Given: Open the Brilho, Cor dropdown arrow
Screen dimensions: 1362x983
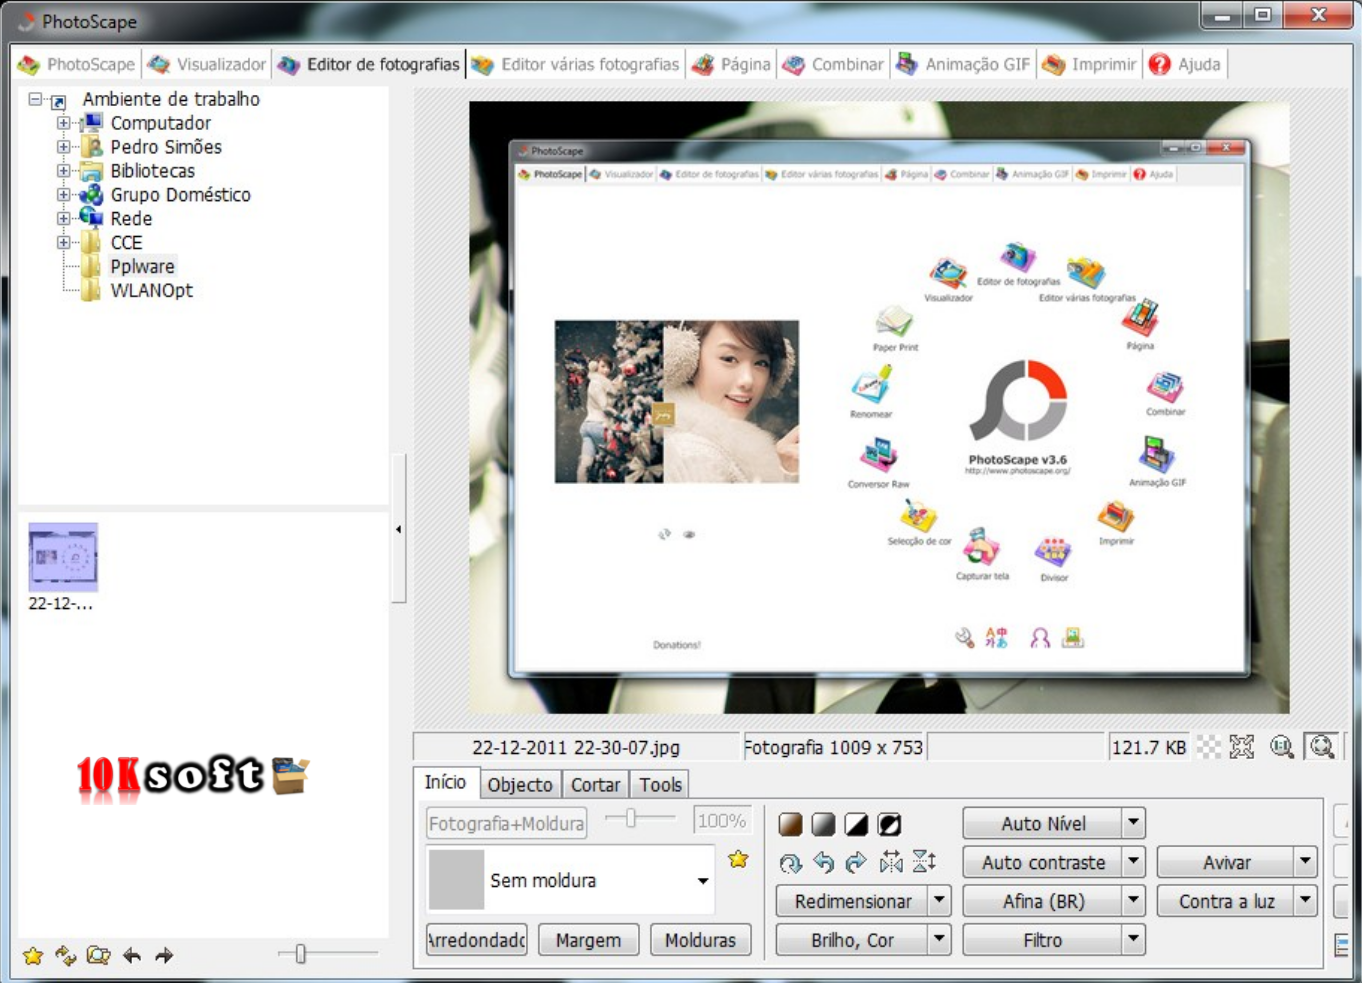Looking at the screenshot, I should pos(939,940).
